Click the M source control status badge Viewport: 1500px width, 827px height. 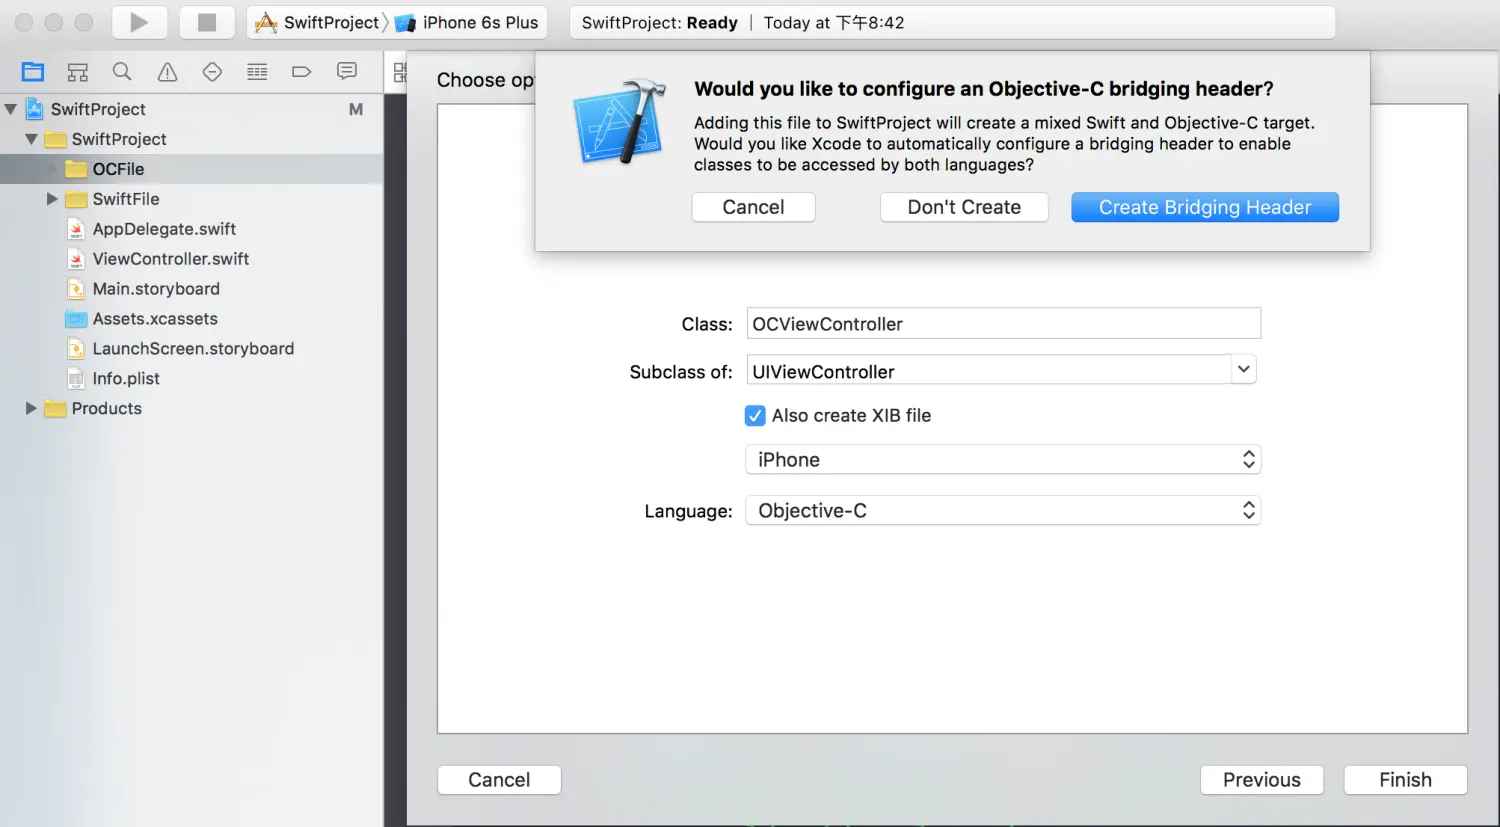tap(355, 109)
